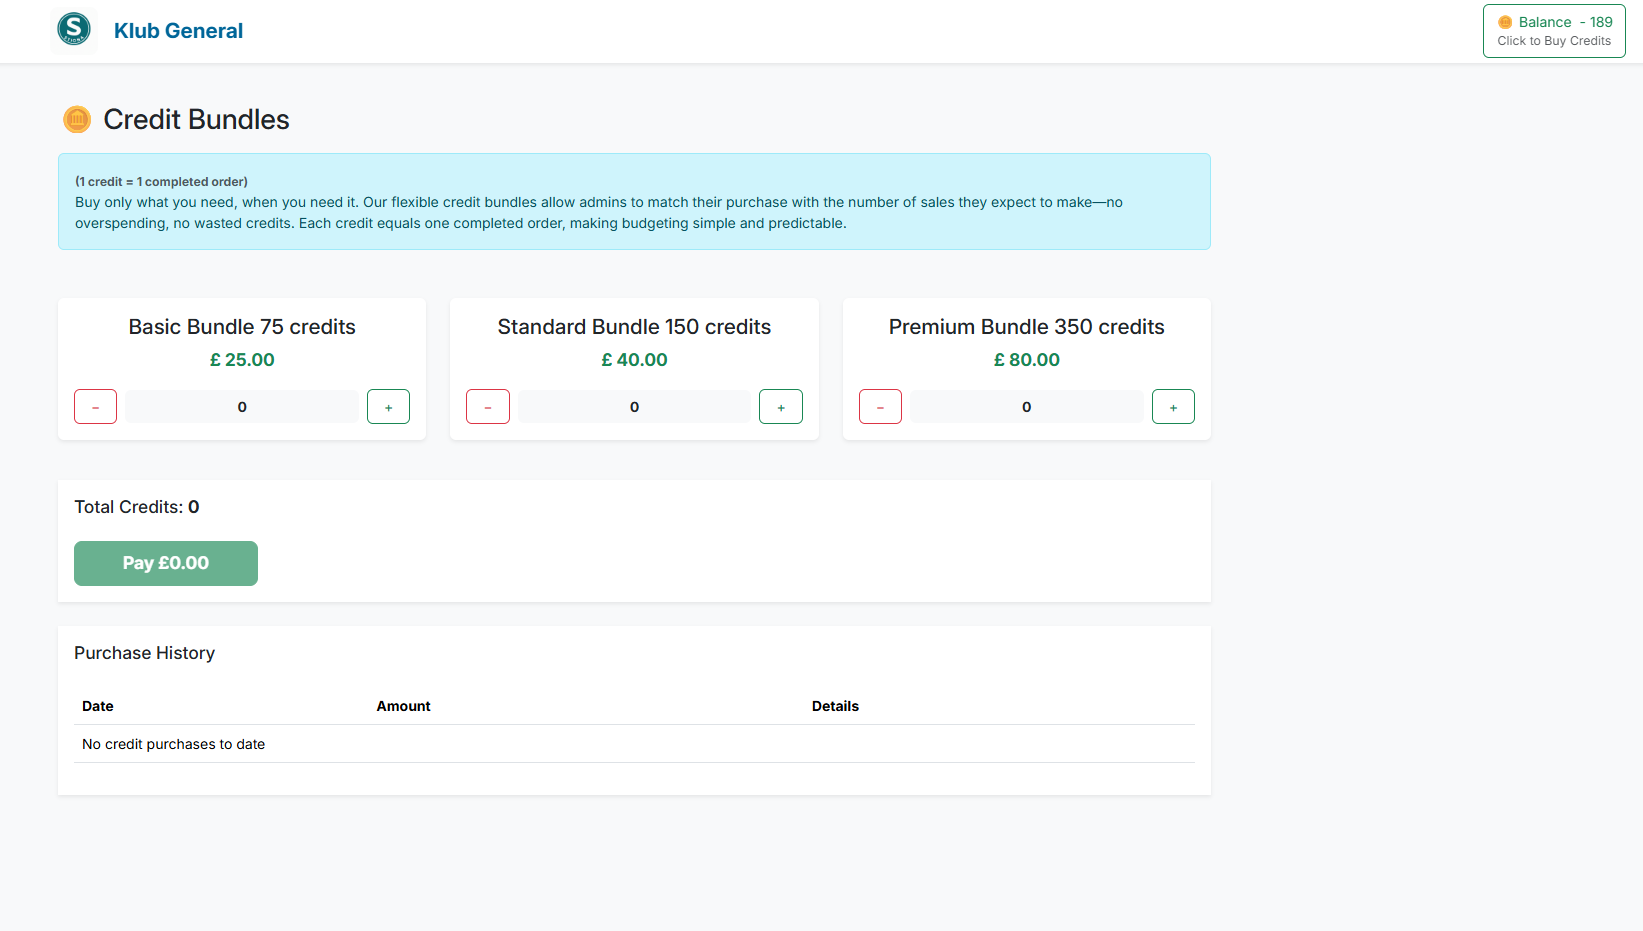Click the Standard Bundle quantity field
Image resolution: width=1643 pixels, height=931 pixels.
coord(634,406)
